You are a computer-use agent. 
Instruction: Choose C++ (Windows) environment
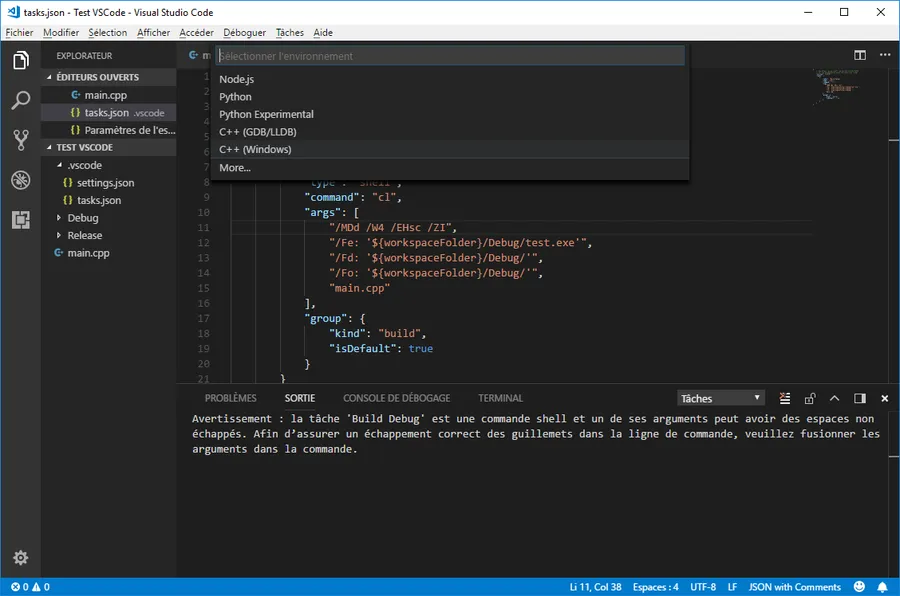[x=450, y=149]
